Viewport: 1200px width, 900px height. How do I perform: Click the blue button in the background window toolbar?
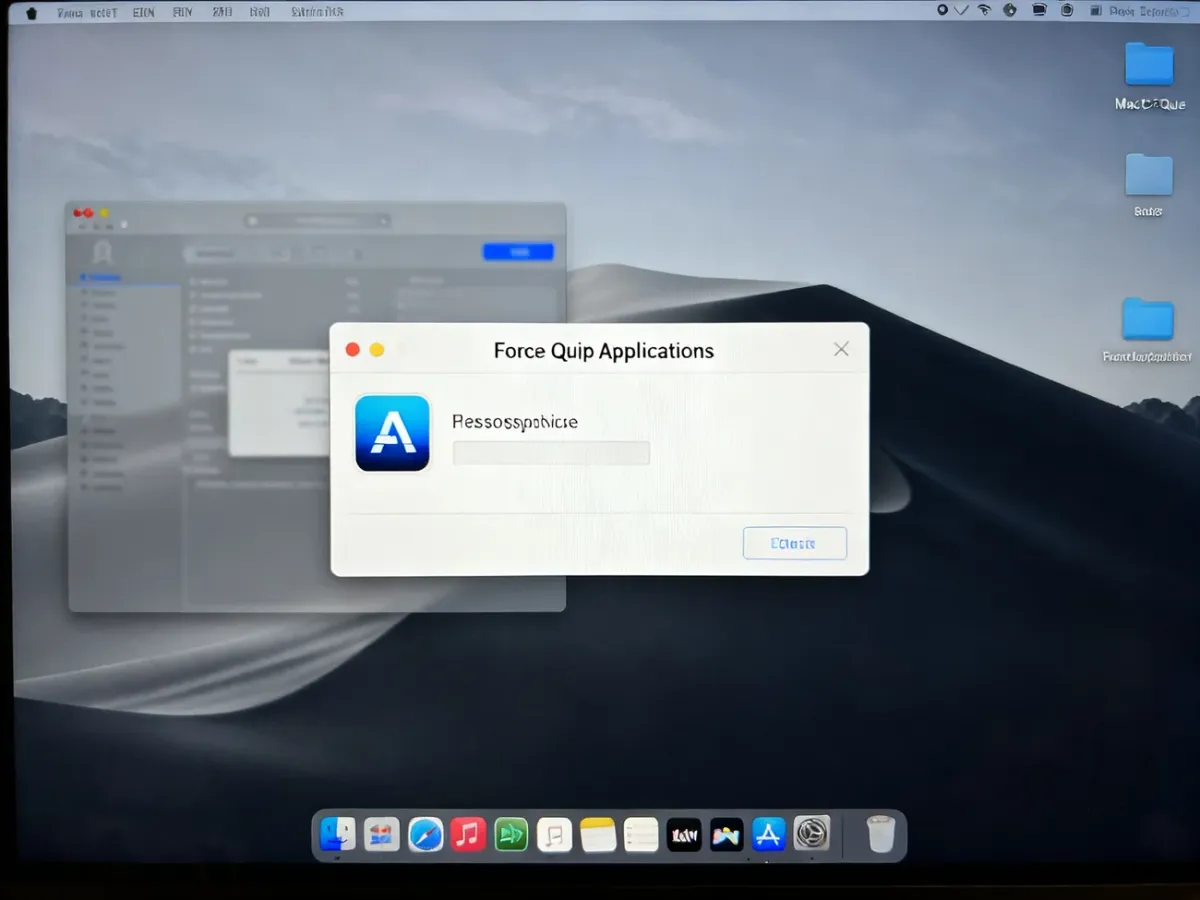pyautogui.click(x=518, y=252)
